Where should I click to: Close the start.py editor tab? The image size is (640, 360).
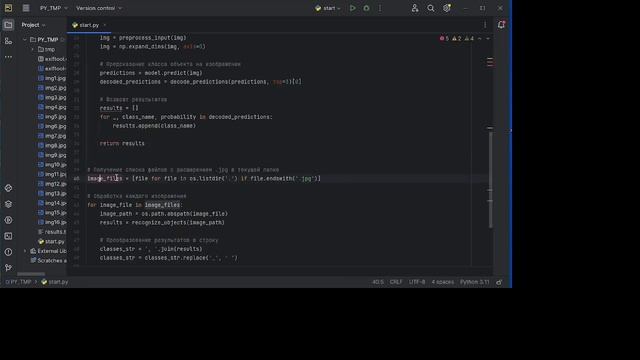click(x=104, y=25)
